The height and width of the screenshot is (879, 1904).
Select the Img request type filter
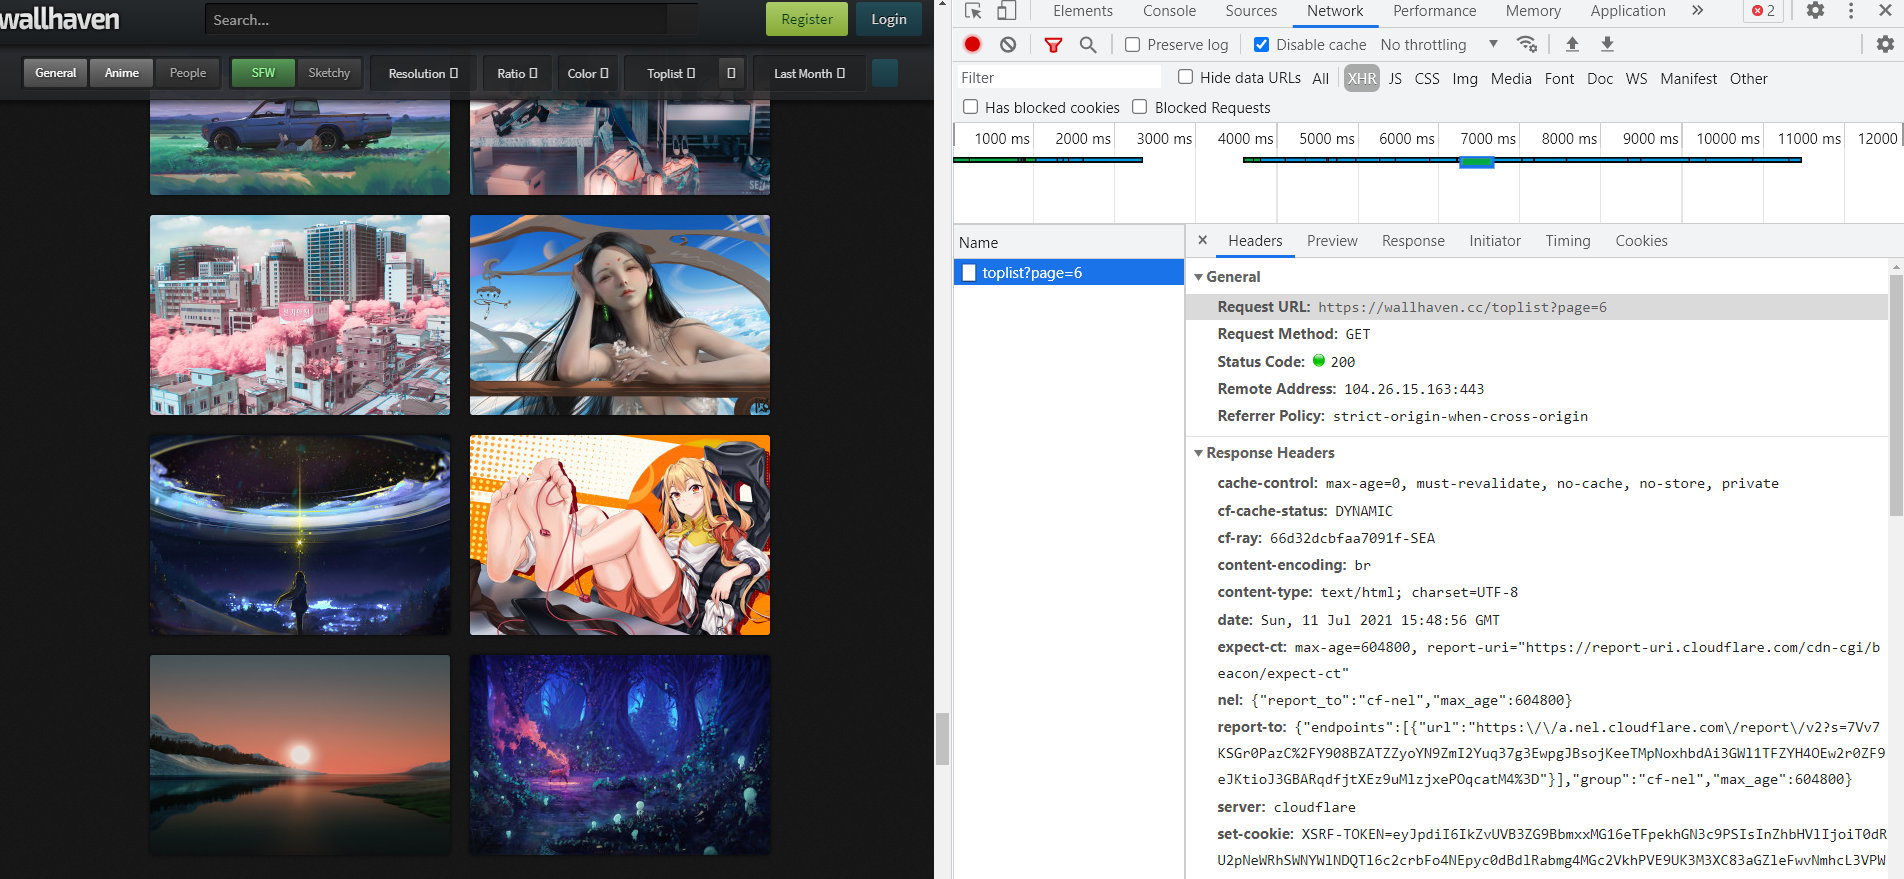pyautogui.click(x=1464, y=78)
